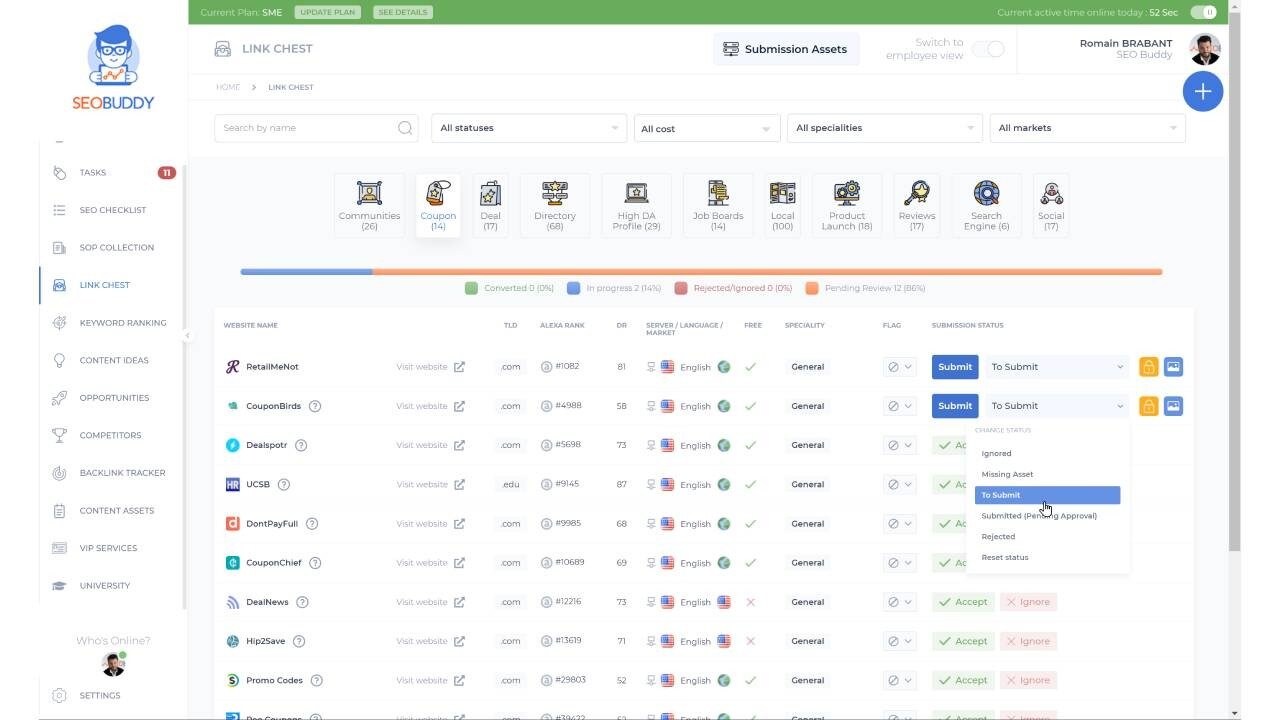
Task: Open the All markets dropdown
Action: (1087, 128)
